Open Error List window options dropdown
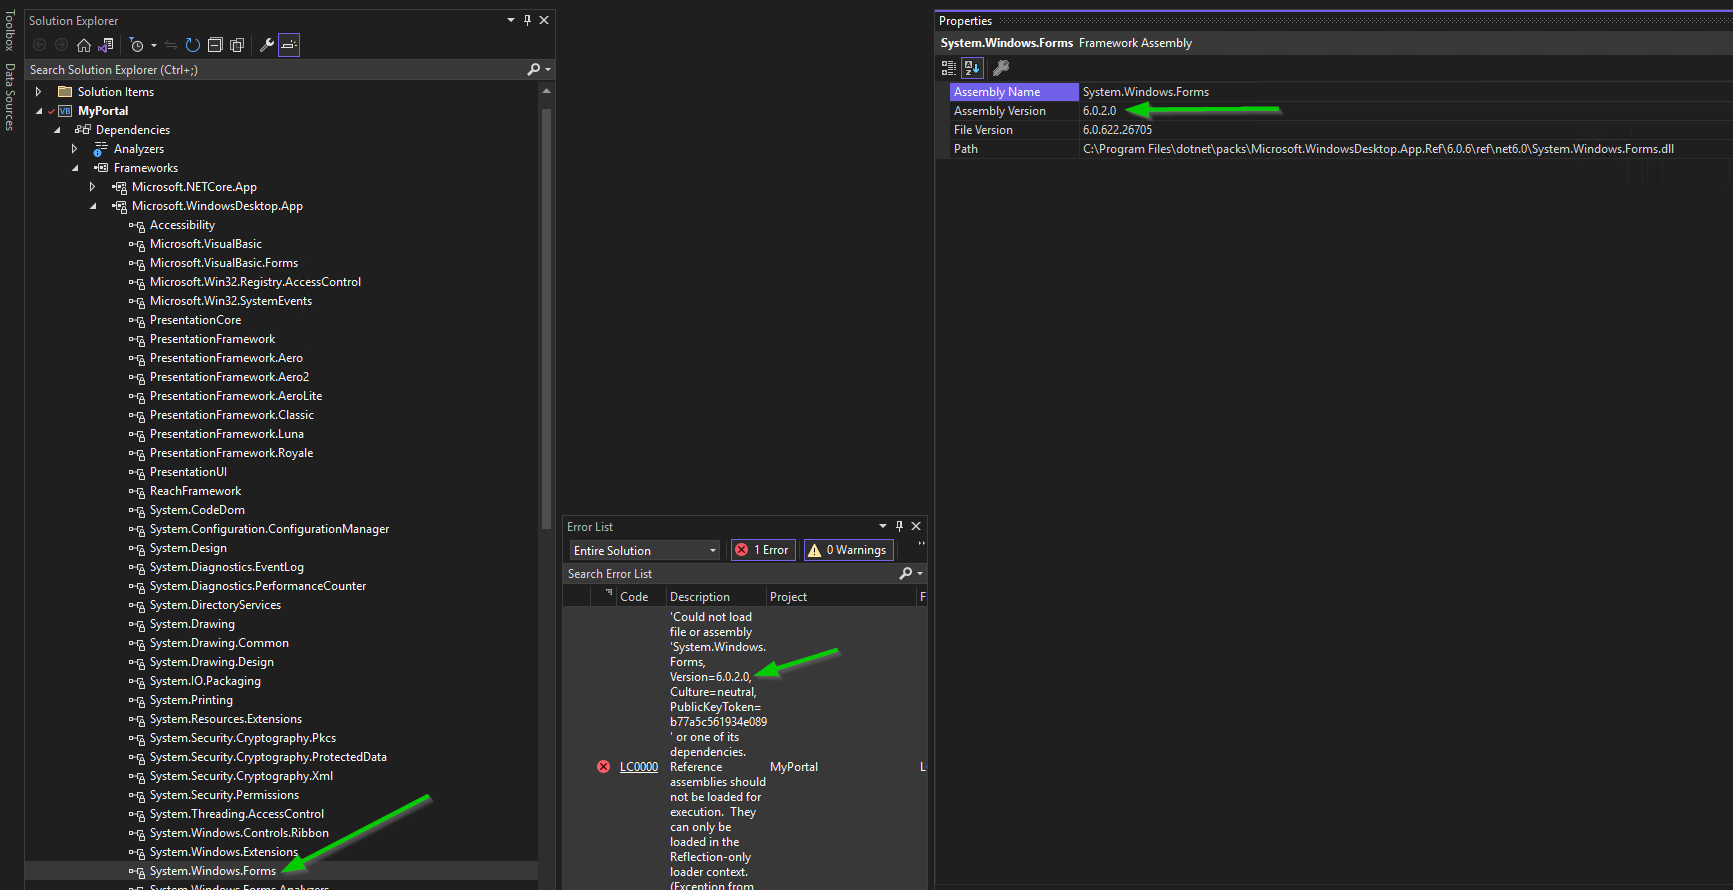 [883, 526]
